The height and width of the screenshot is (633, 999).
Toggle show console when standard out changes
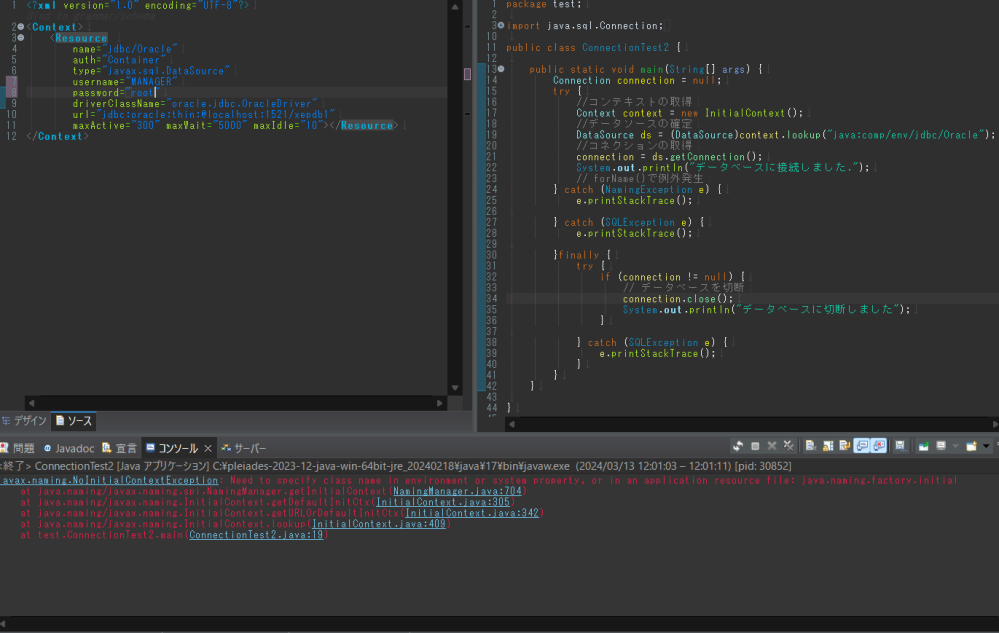(861, 446)
